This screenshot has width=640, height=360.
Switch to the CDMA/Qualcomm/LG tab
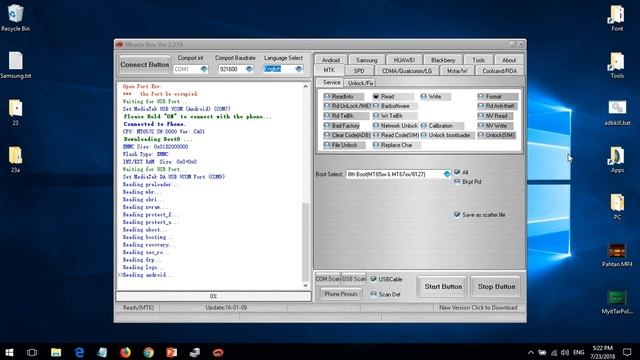(407, 71)
